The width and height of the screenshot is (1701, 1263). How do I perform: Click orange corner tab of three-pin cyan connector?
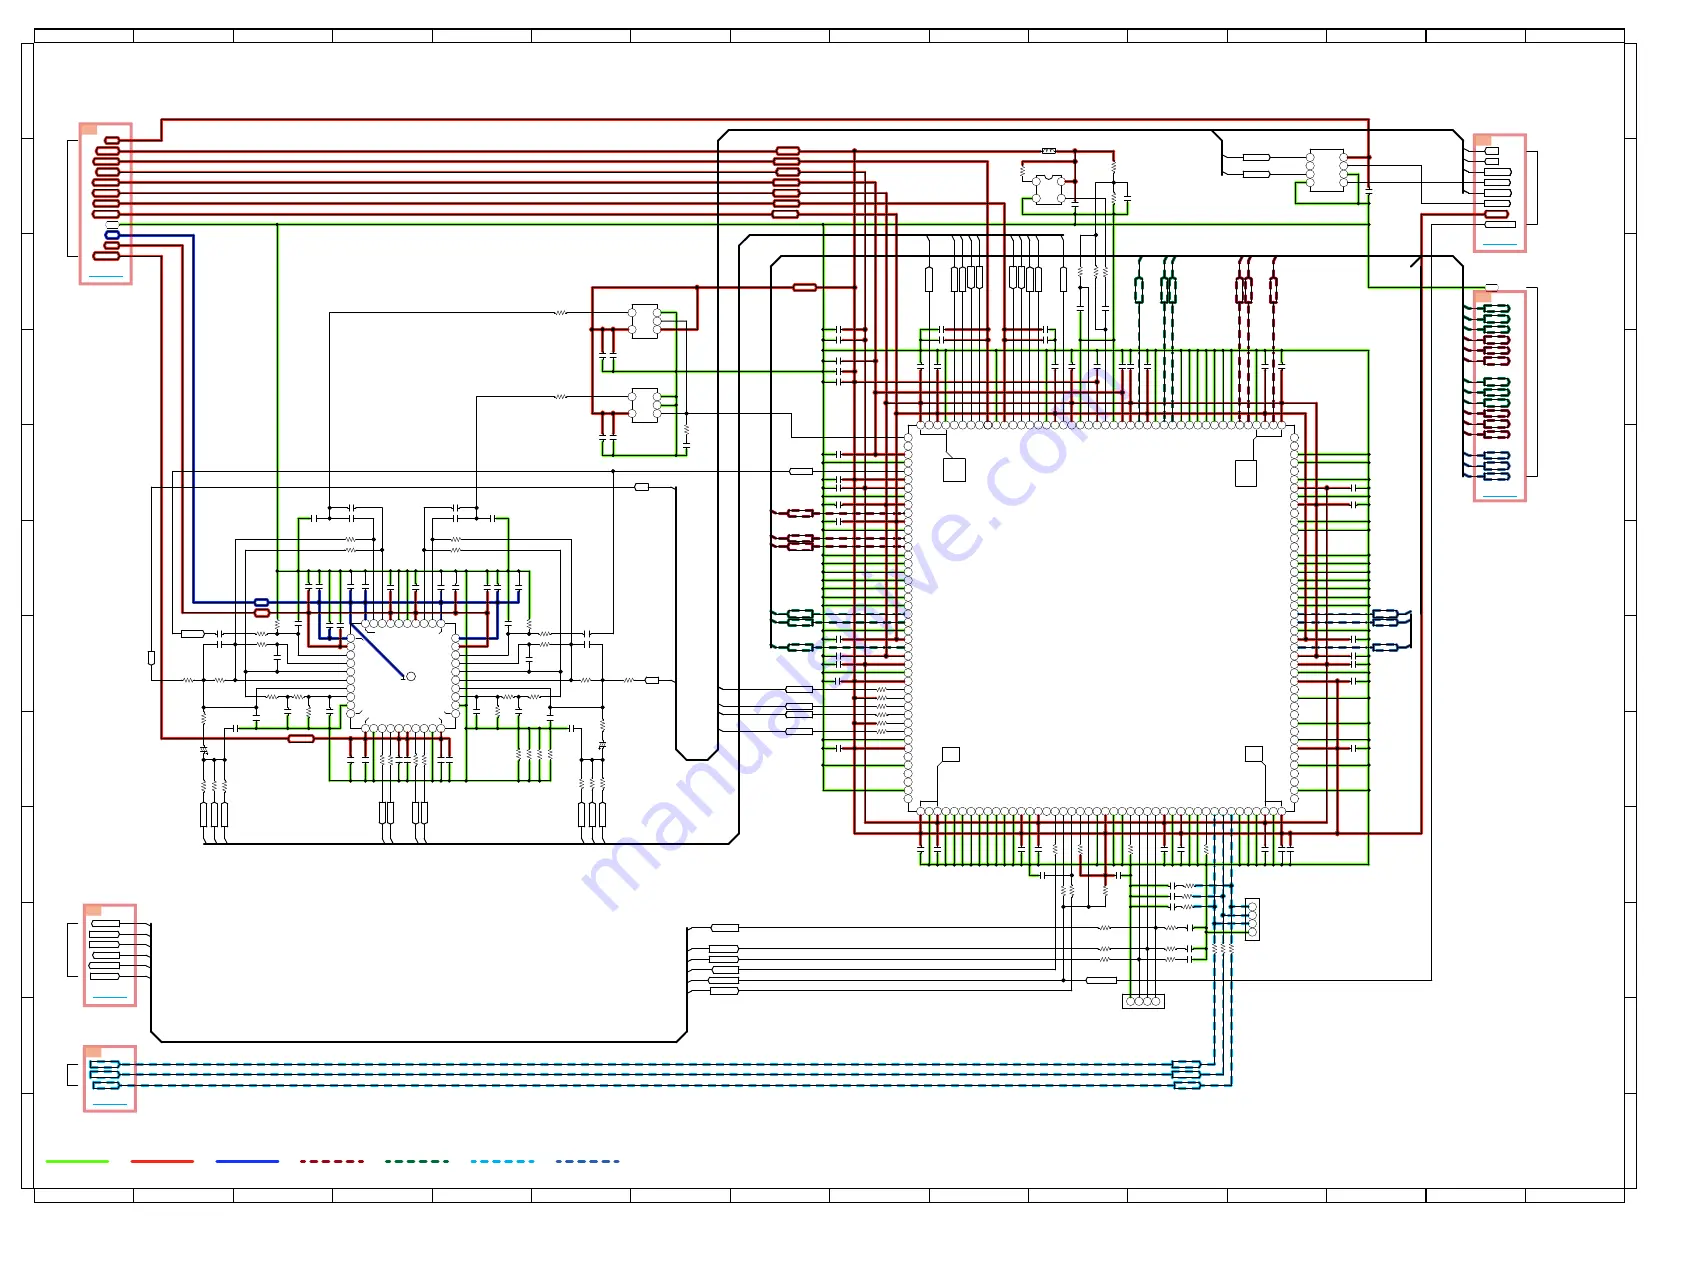(x=92, y=1051)
